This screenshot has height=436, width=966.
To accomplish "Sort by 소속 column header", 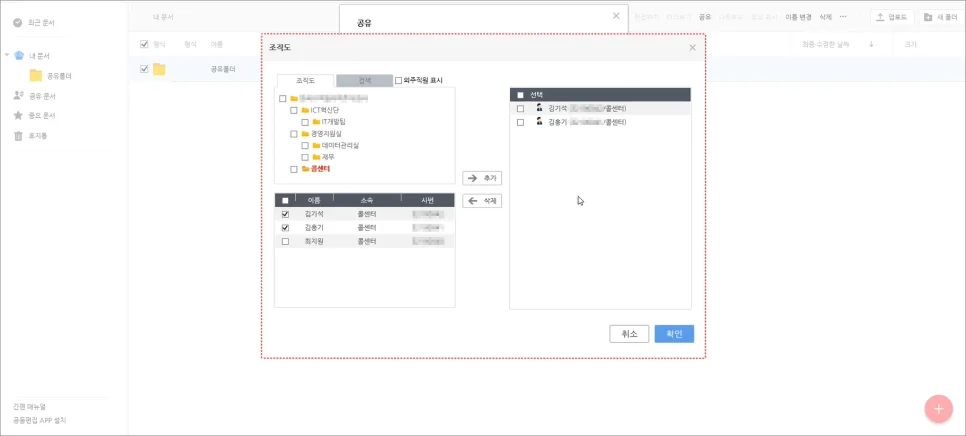I will pos(367,200).
